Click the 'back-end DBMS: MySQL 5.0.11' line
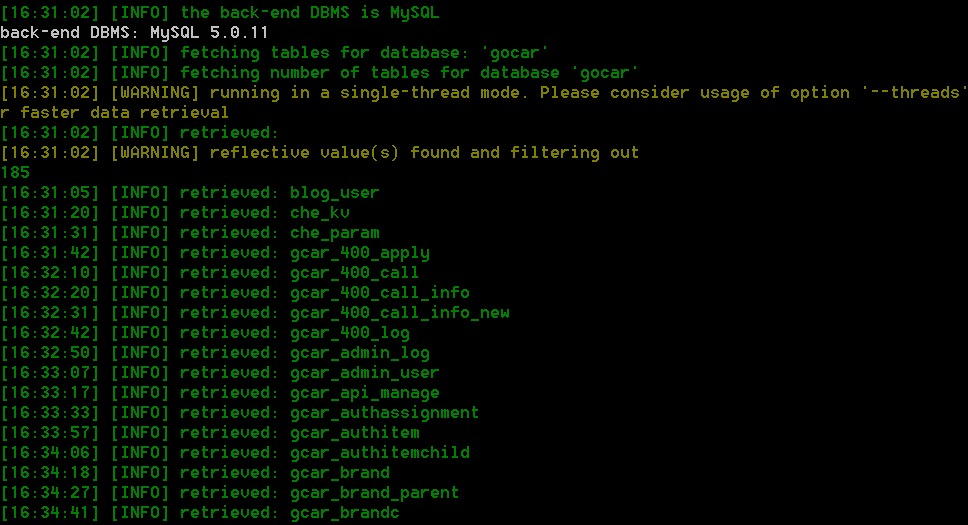 134,33
